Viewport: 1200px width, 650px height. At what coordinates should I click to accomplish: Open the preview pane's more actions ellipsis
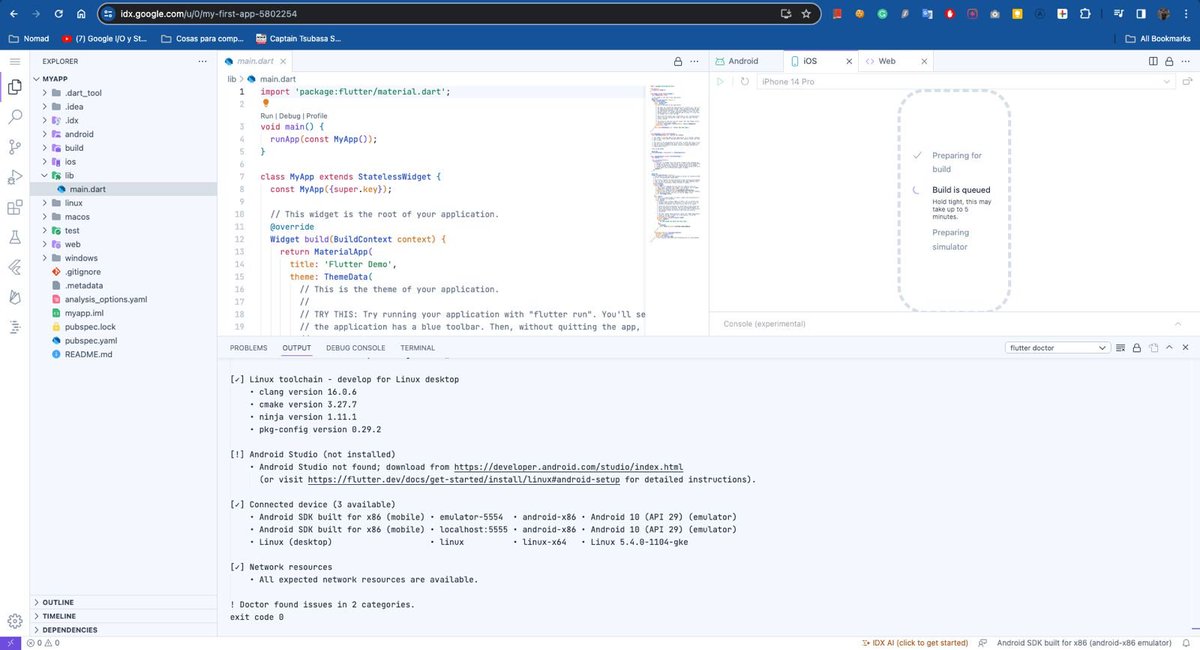point(1186,61)
